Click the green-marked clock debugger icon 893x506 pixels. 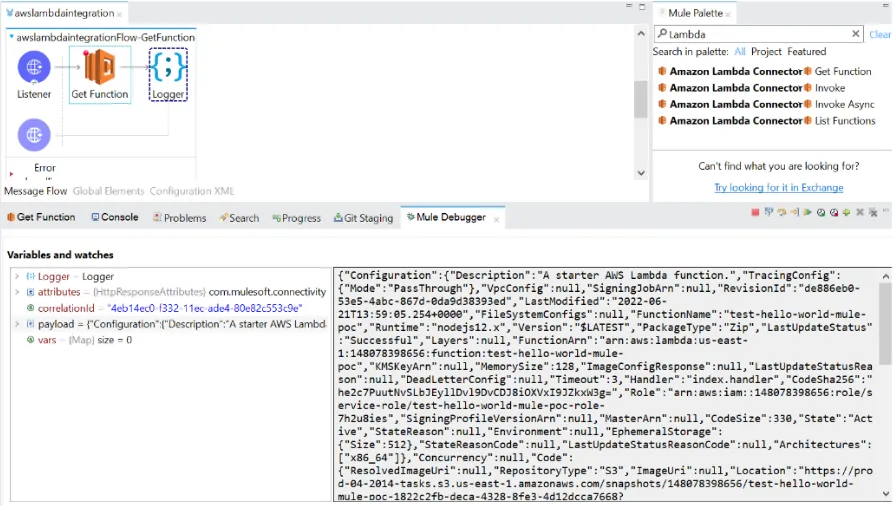point(821,213)
